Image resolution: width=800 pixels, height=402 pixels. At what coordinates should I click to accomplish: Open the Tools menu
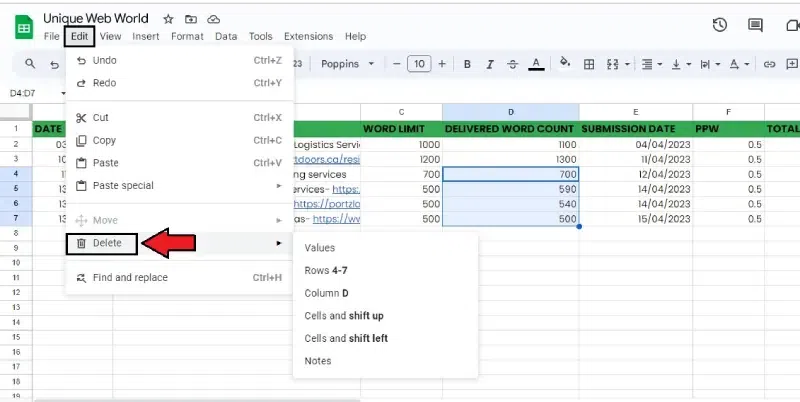point(260,36)
